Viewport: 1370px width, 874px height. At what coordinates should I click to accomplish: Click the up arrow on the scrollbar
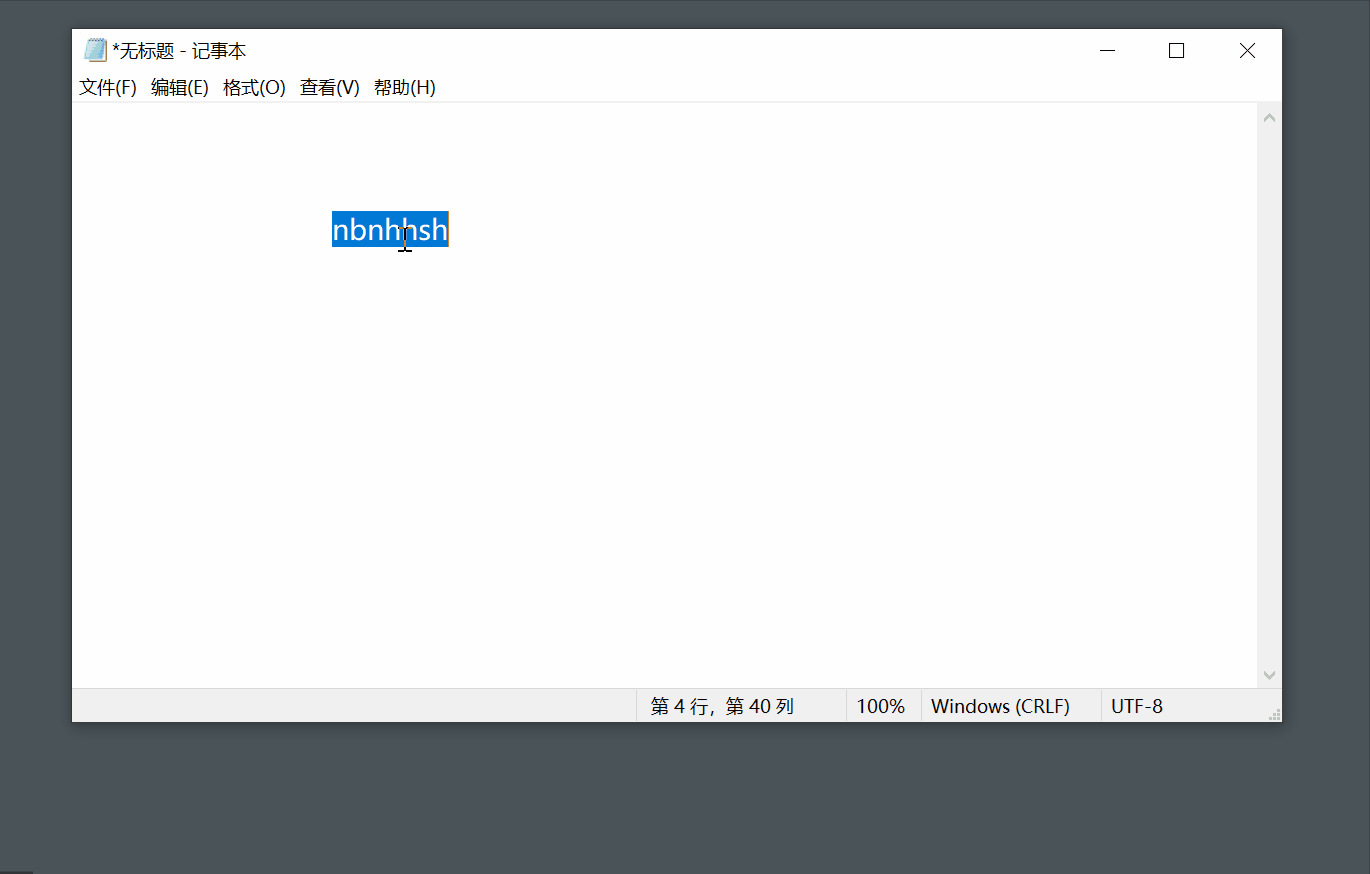[x=1269, y=115]
